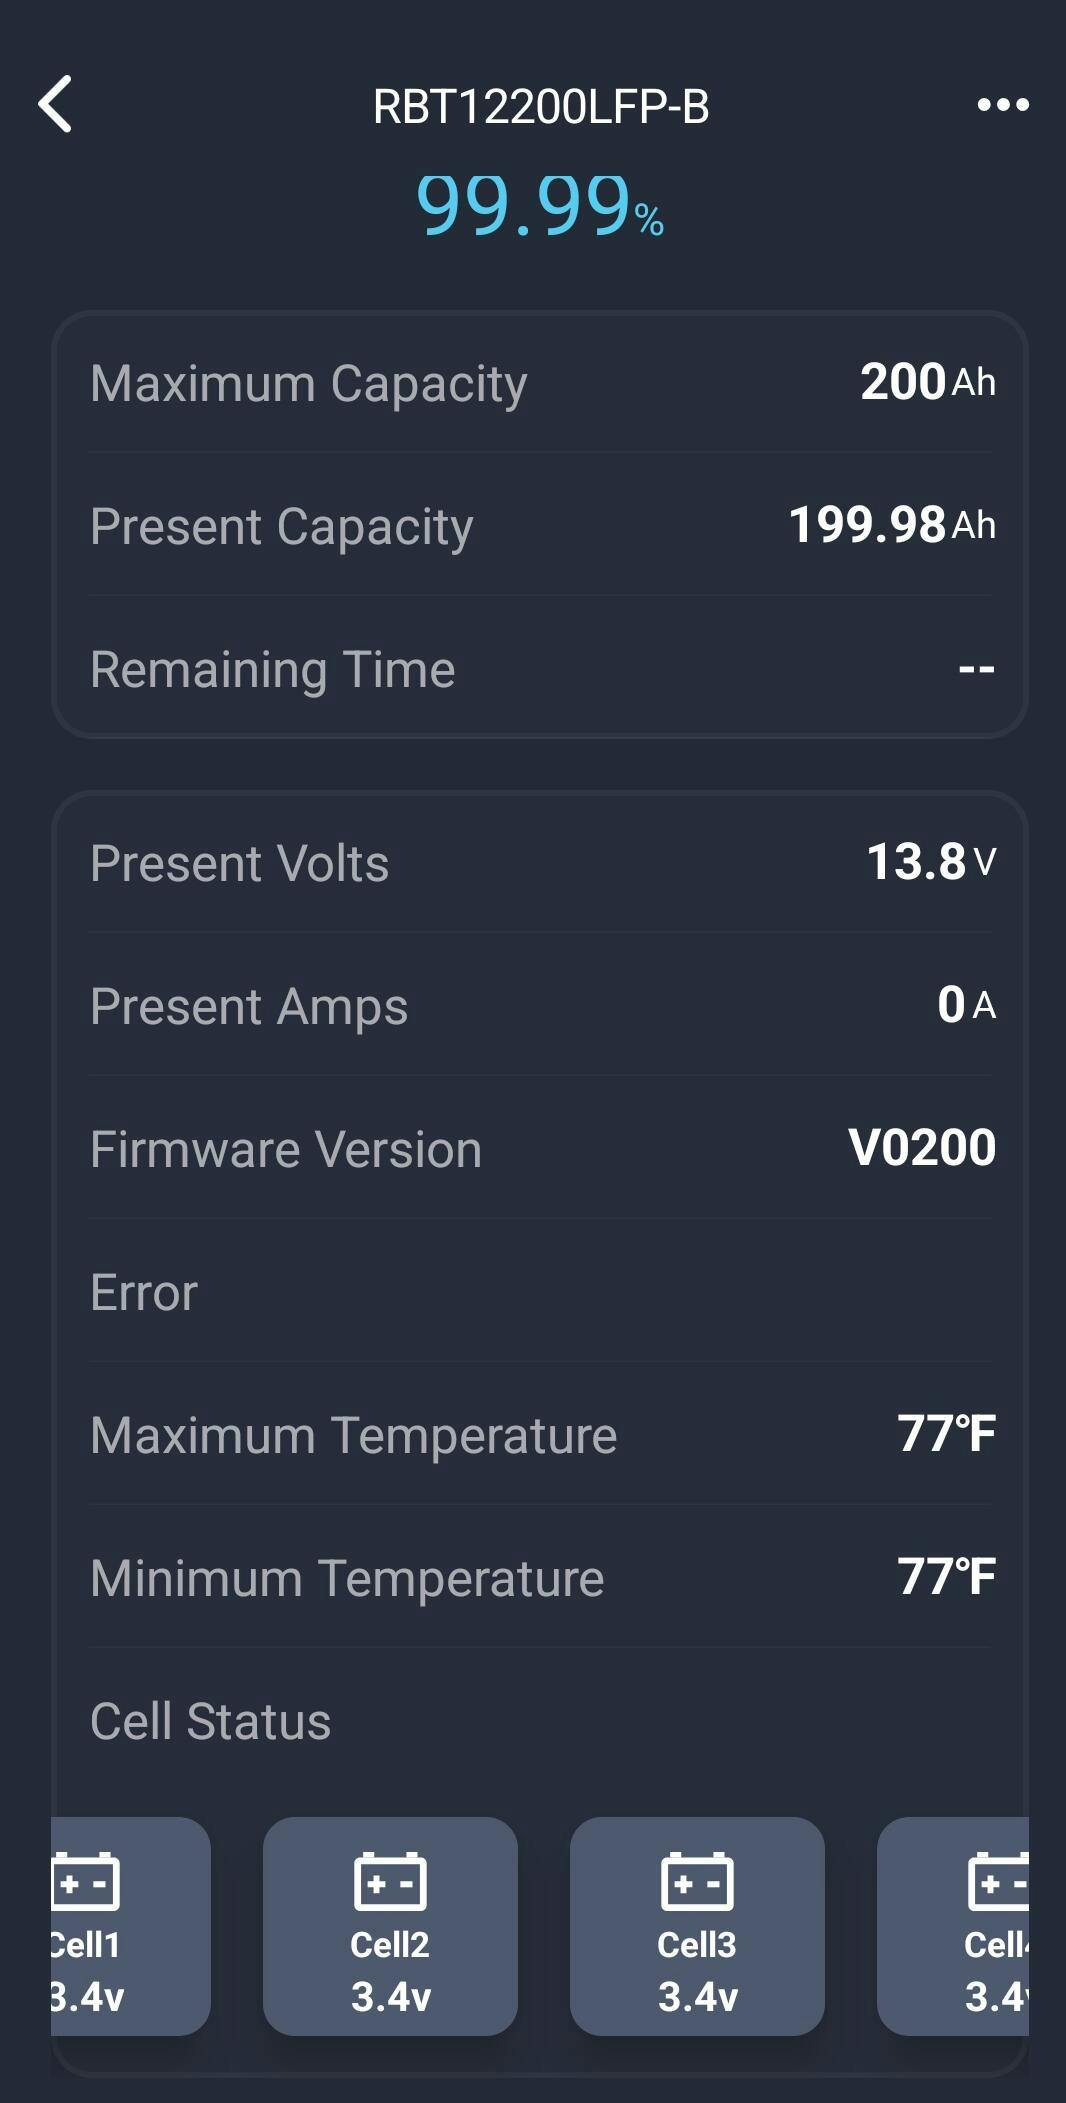Tap the Cell Status heading
Screen dimensions: 1066x2103
(x=211, y=1721)
